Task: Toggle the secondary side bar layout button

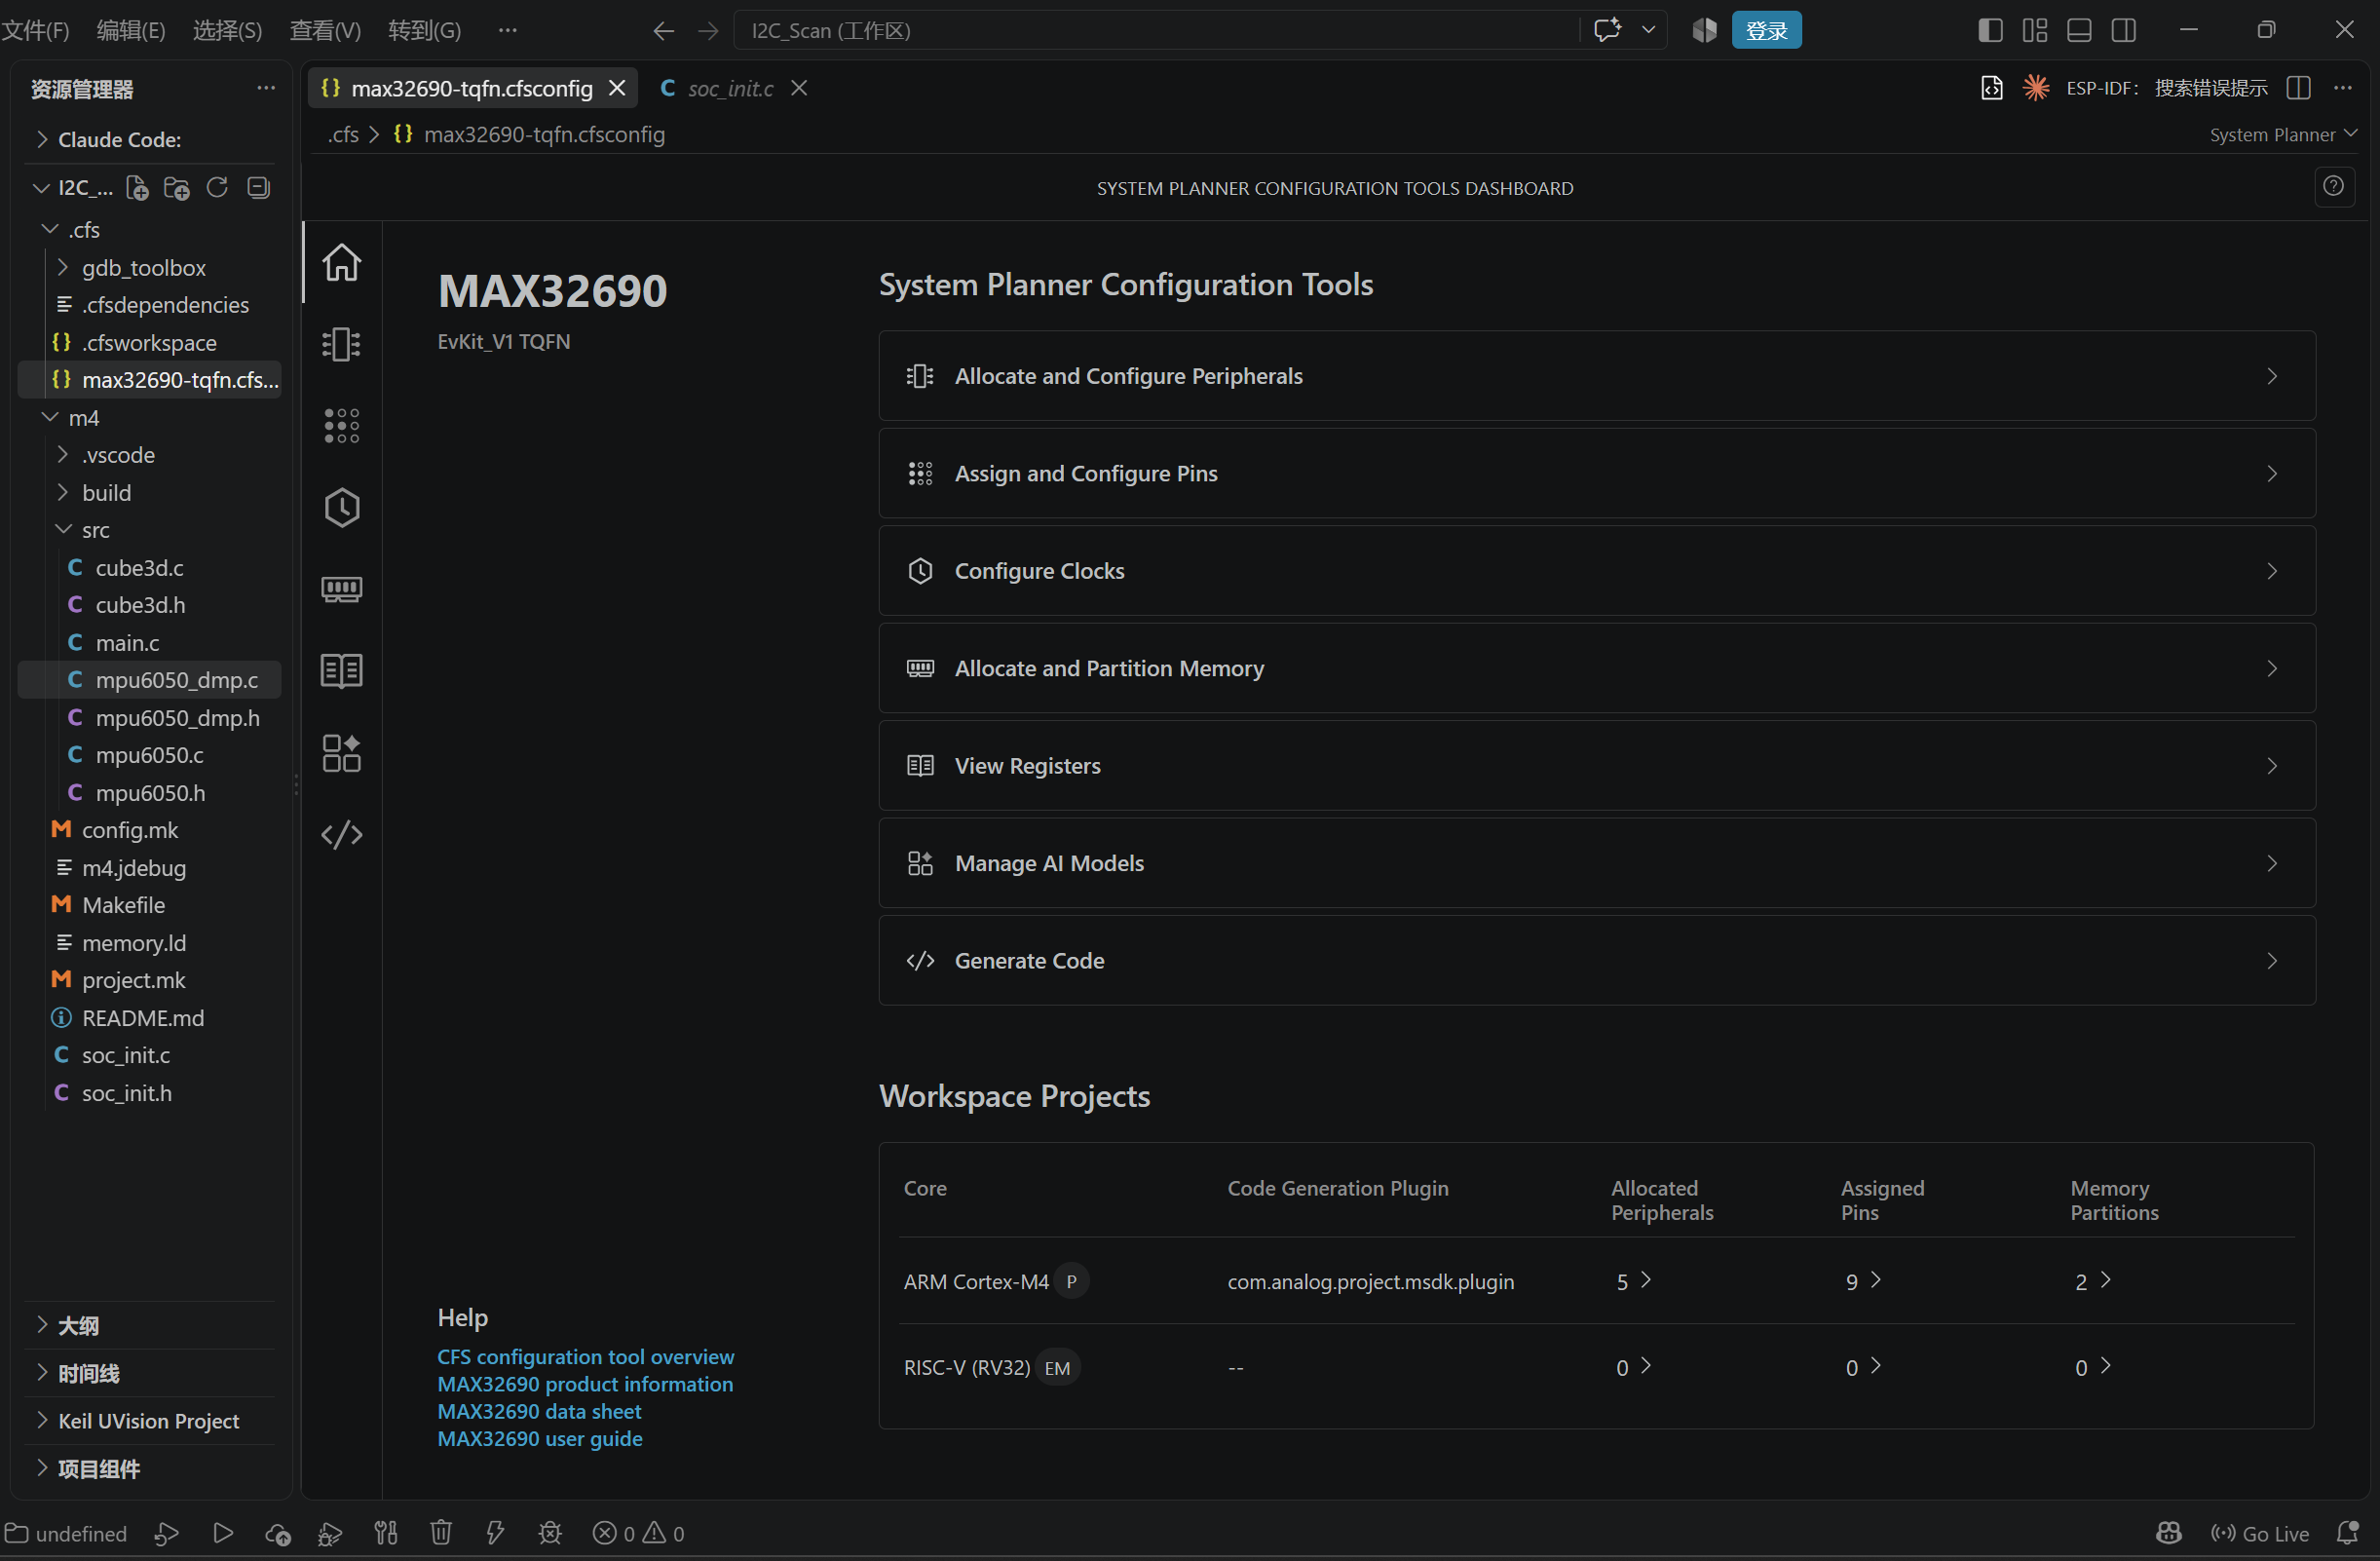Action: tap(2124, 30)
